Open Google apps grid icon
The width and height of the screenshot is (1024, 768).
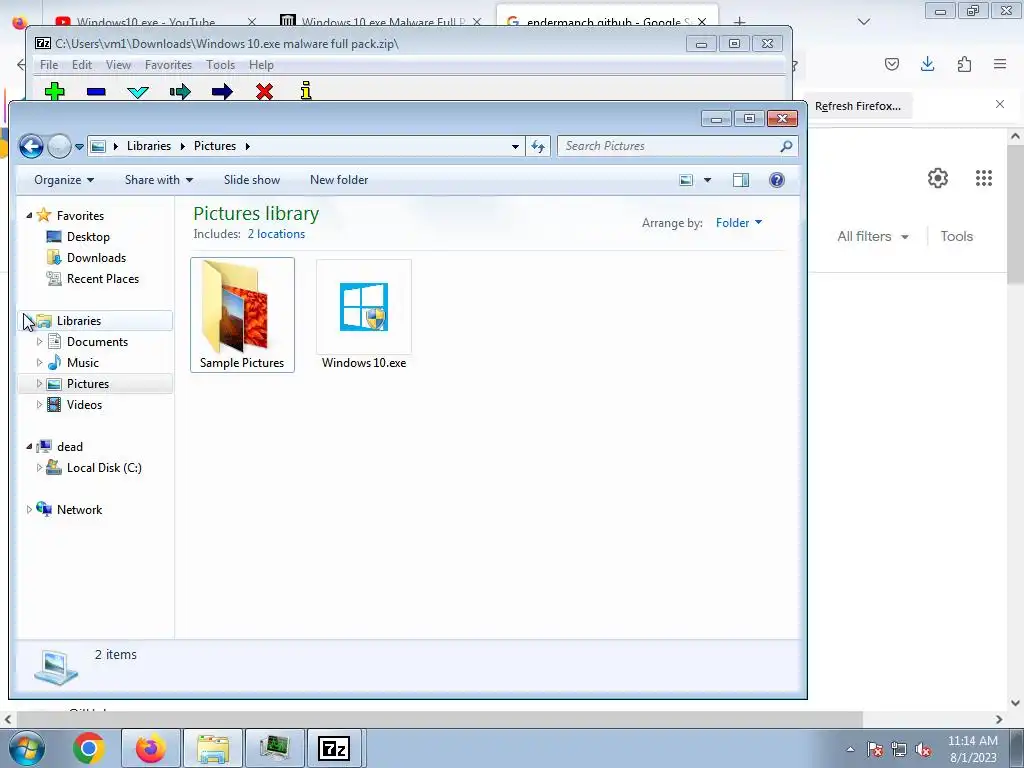pyautogui.click(x=984, y=178)
